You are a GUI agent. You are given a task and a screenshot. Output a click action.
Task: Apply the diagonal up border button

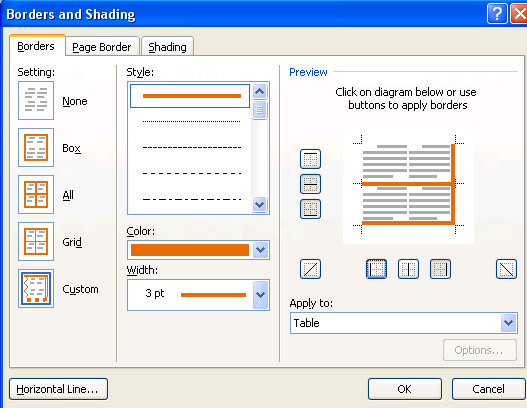310,269
